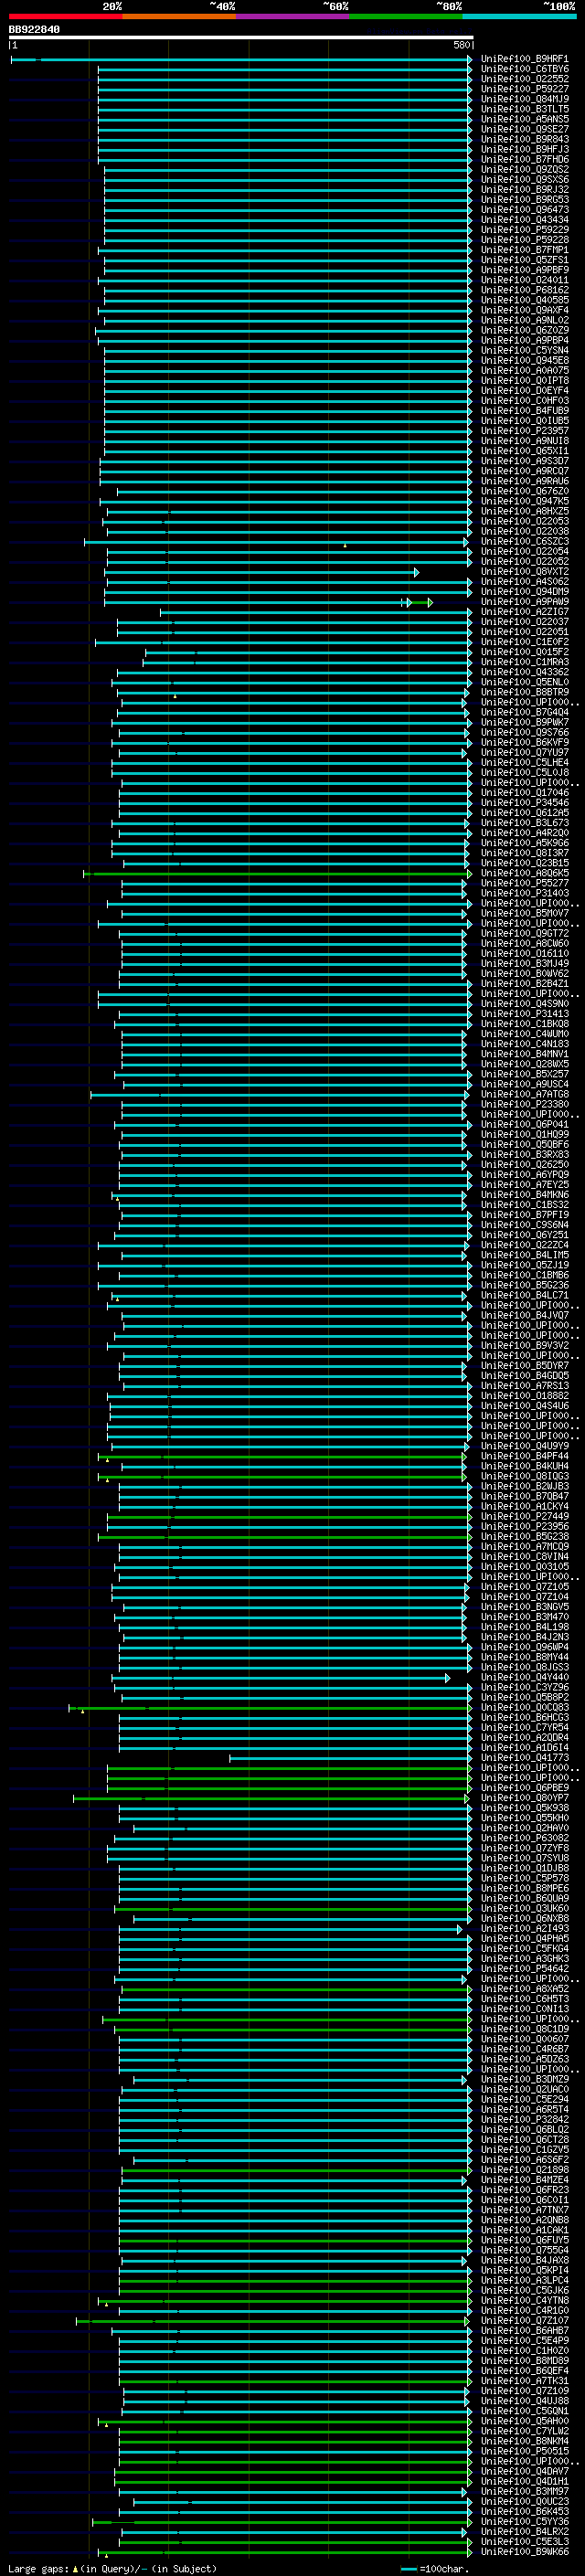Select the UniRef100_Q6Z0Z9 label
The height and width of the screenshot is (2576, 585).
[524, 330]
